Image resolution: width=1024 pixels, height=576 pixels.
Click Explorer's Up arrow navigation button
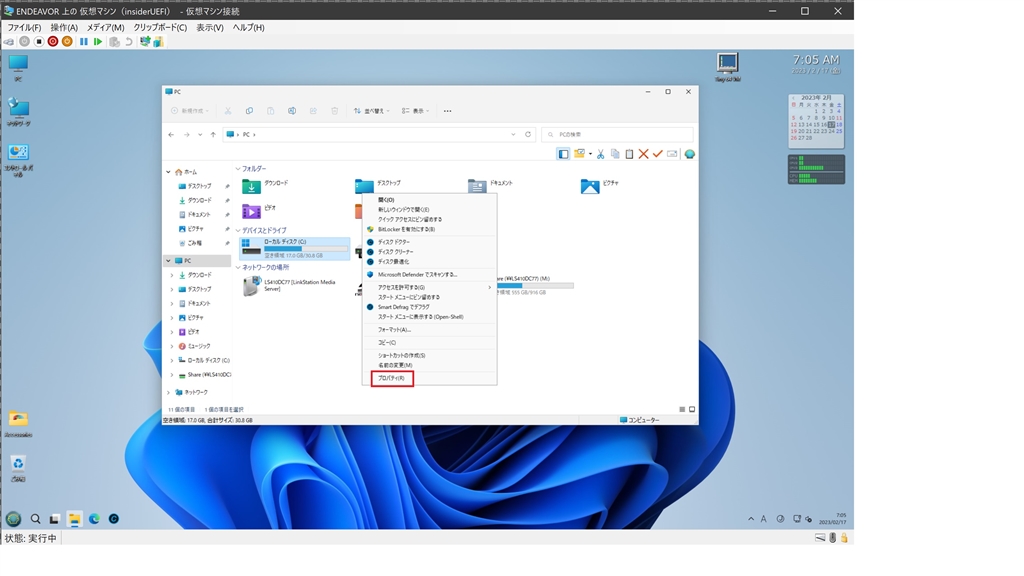coord(213,135)
